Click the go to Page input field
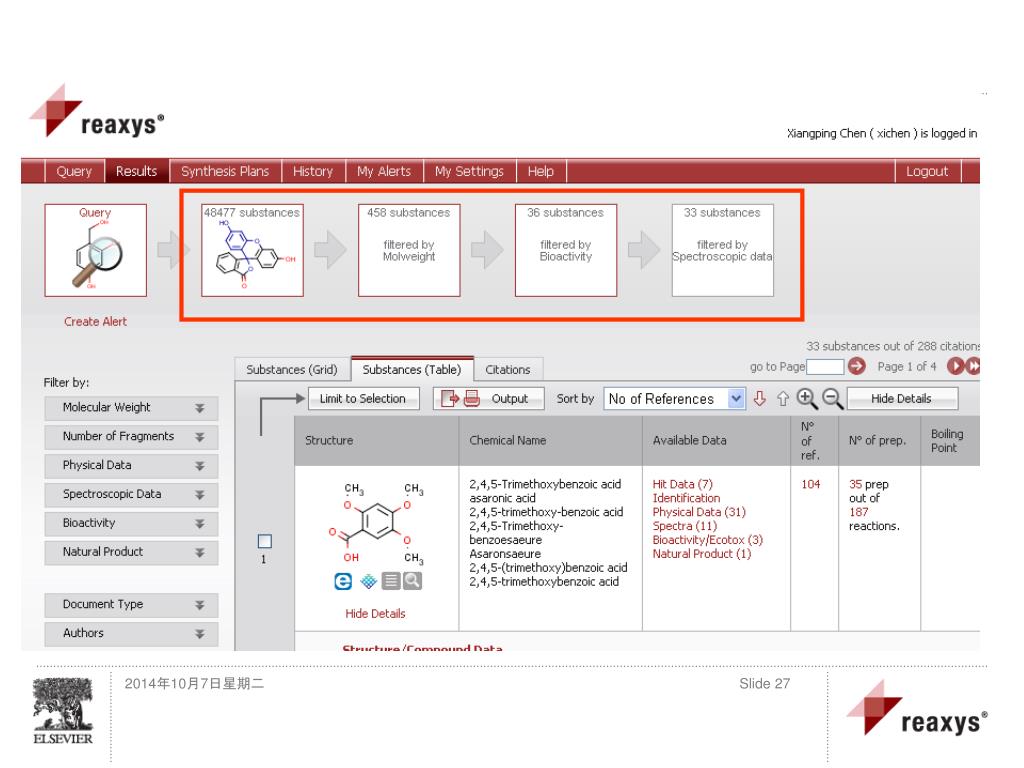 [825, 366]
